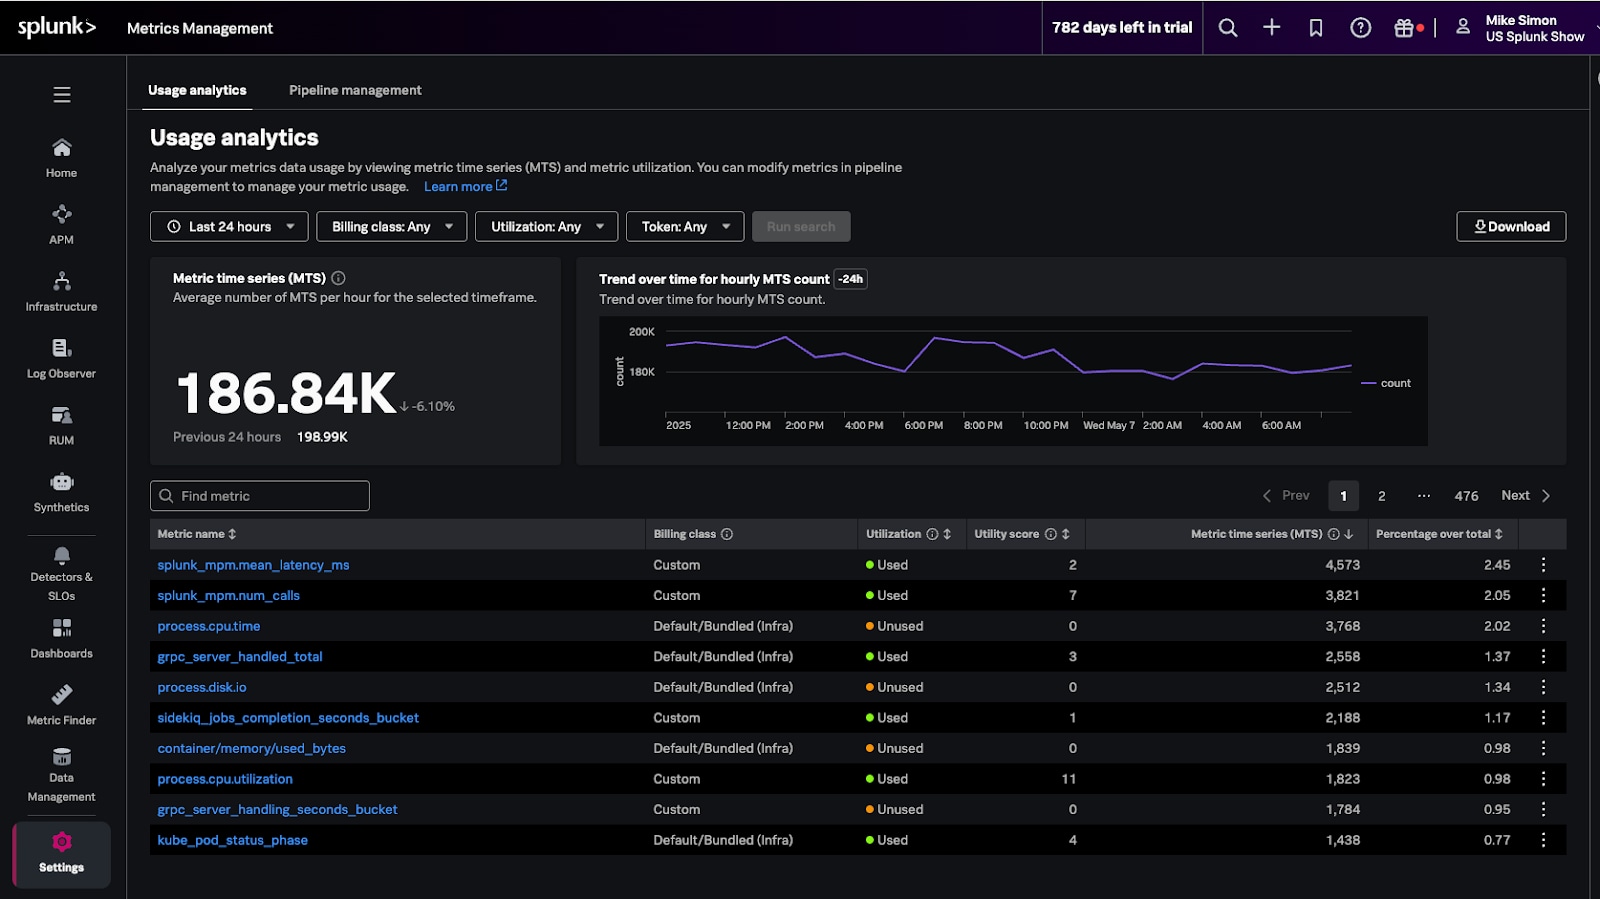Open the help question mark icon

click(x=1360, y=28)
